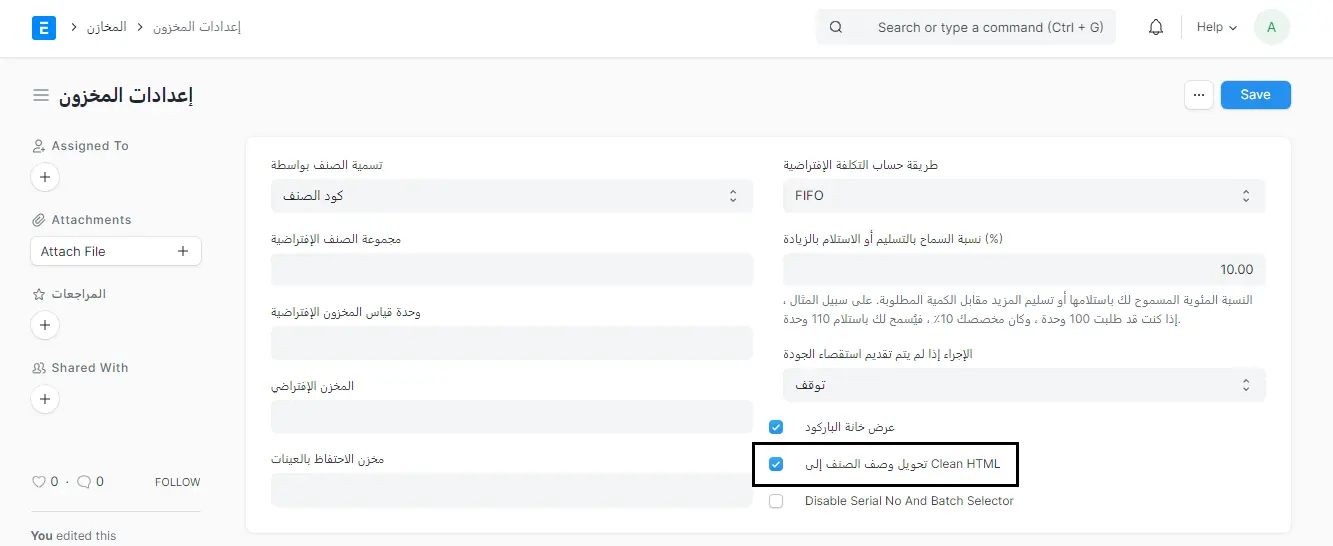Click مخزن الاحتفاظ بالعينات input field
This screenshot has height=546, width=1333.
[x=512, y=490]
